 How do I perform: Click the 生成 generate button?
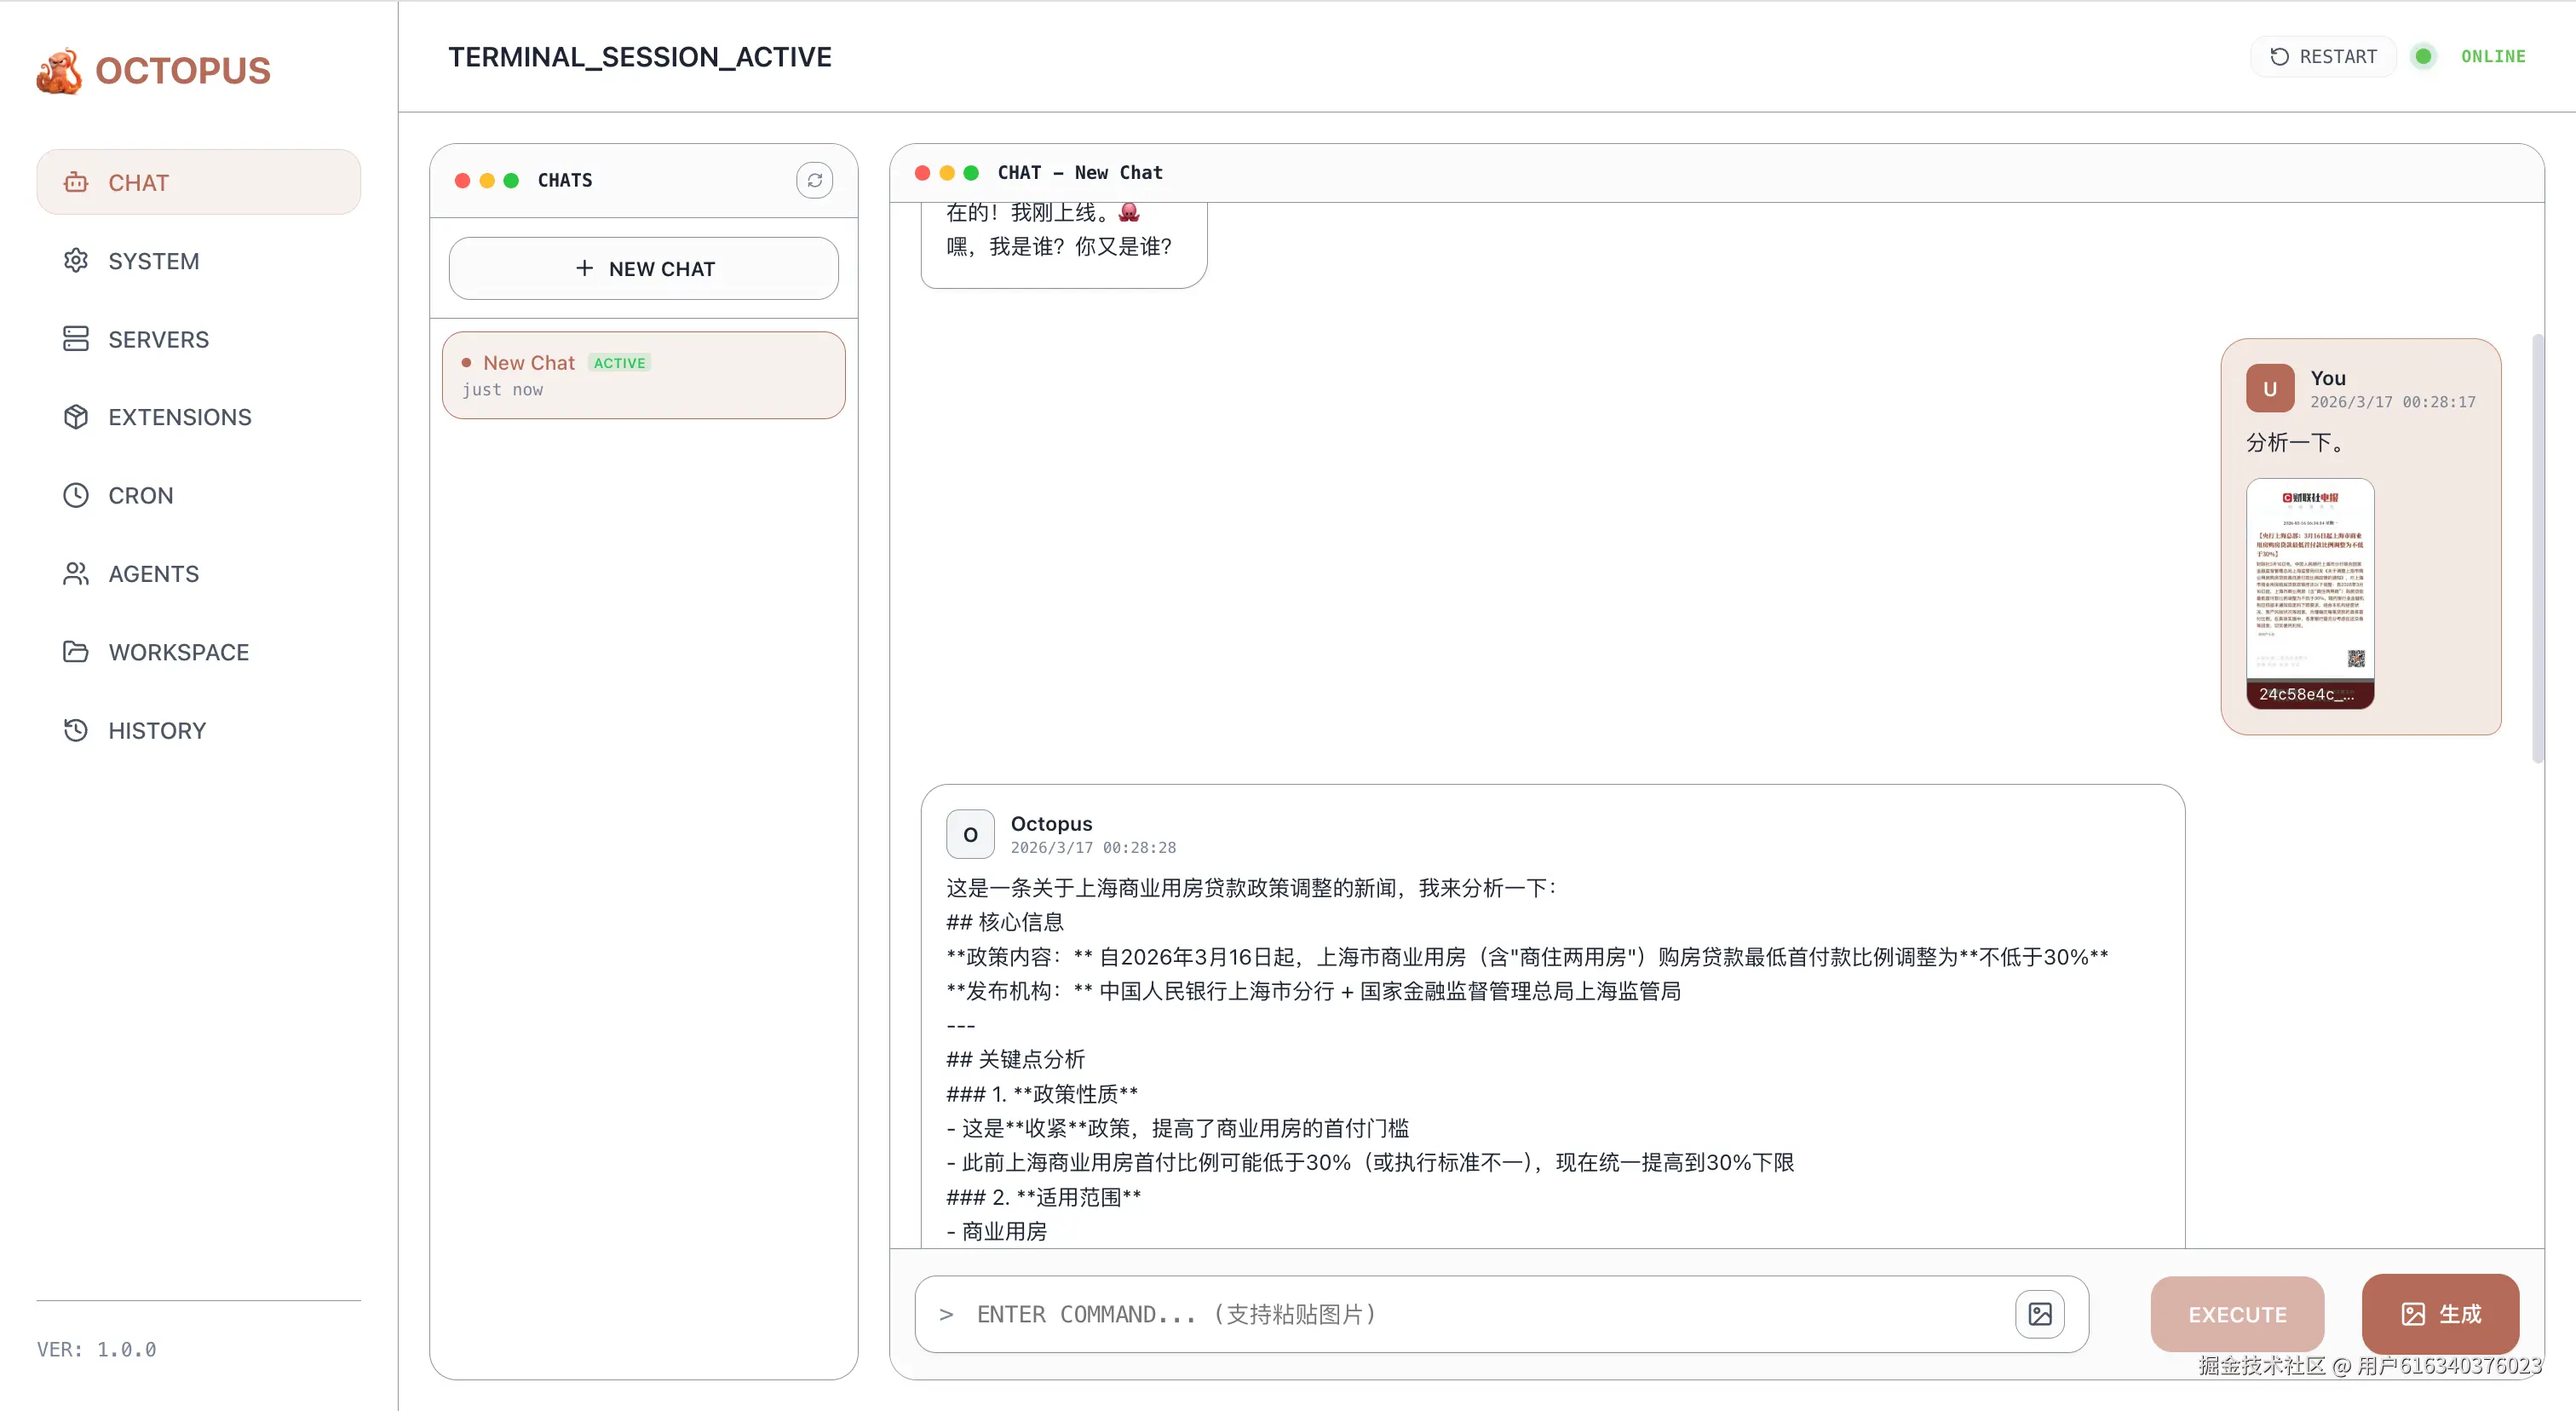point(2441,1313)
